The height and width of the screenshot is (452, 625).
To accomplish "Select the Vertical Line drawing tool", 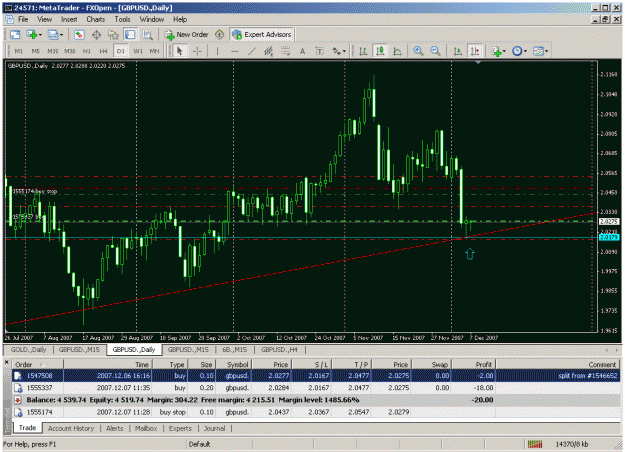I will [217, 51].
